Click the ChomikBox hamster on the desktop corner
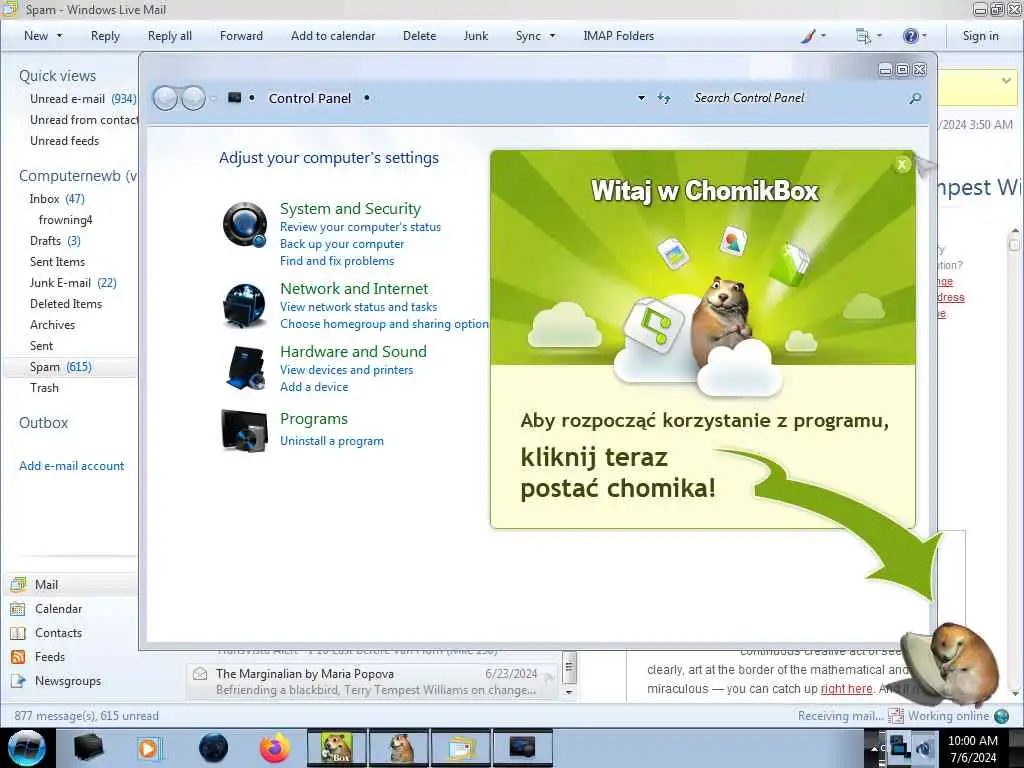Image resolution: width=1024 pixels, height=768 pixels. [953, 664]
